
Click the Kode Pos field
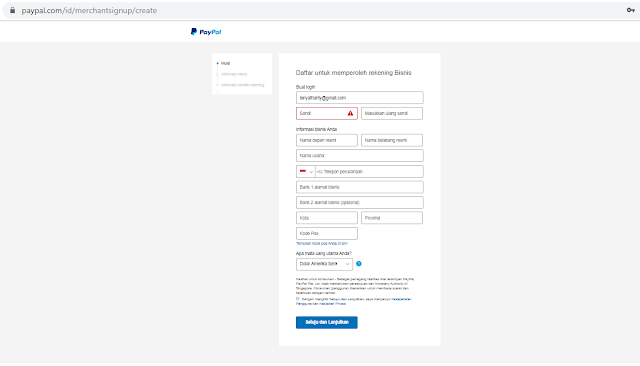pos(327,233)
